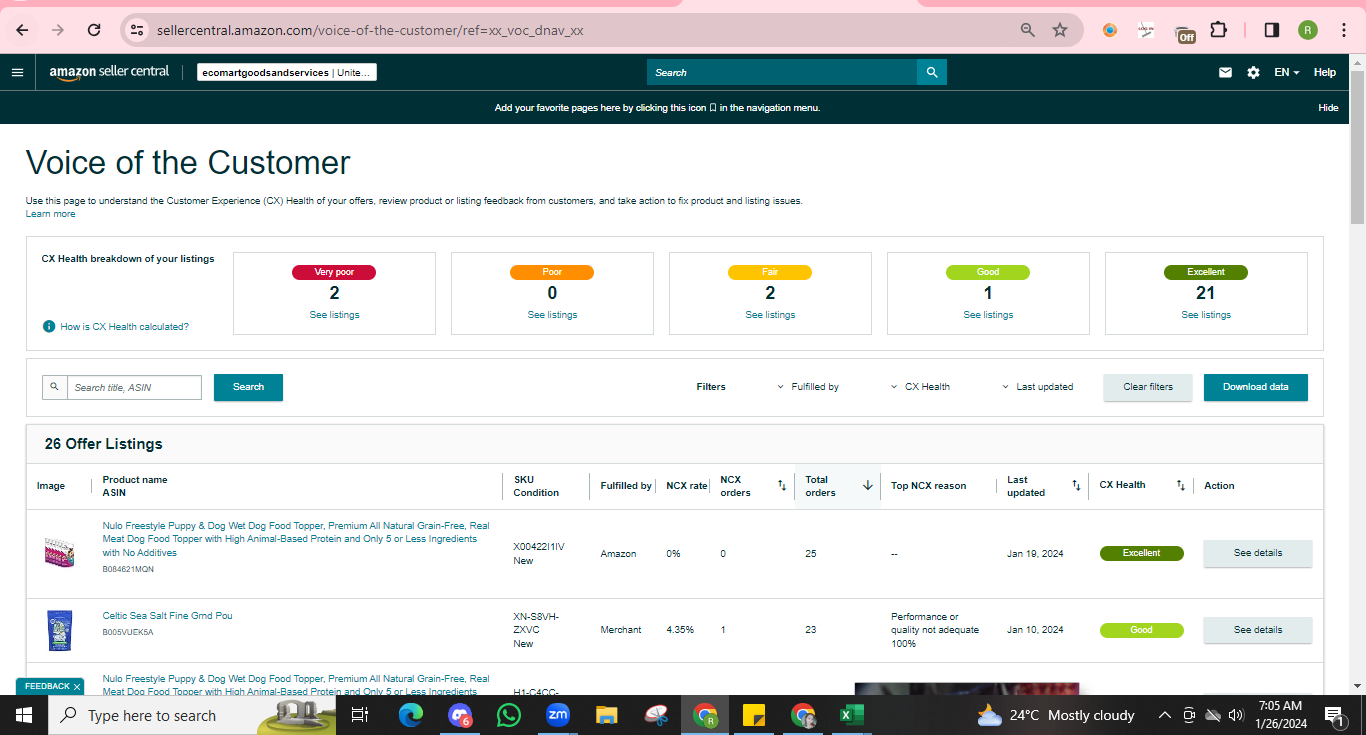Open Windows Start menu
Image resolution: width=1366 pixels, height=735 pixels.
pyautogui.click(x=23, y=715)
